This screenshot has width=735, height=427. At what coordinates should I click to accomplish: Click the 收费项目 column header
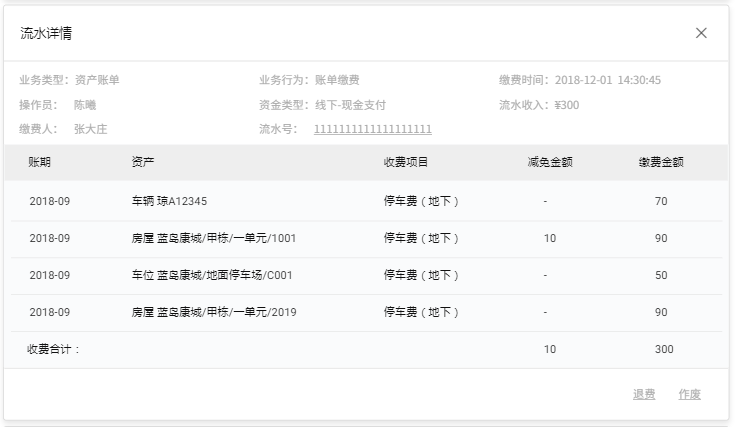pos(406,162)
